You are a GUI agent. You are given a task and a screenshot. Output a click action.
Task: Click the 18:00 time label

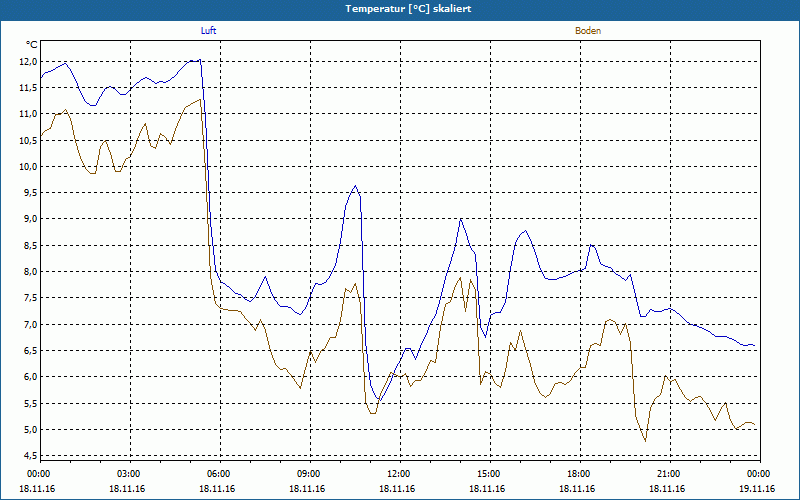(578, 474)
